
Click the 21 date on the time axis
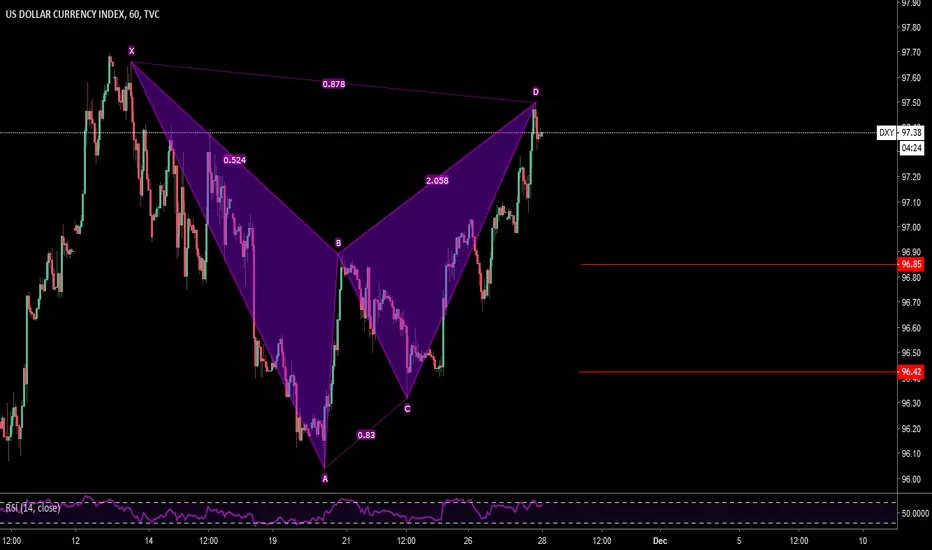346,541
